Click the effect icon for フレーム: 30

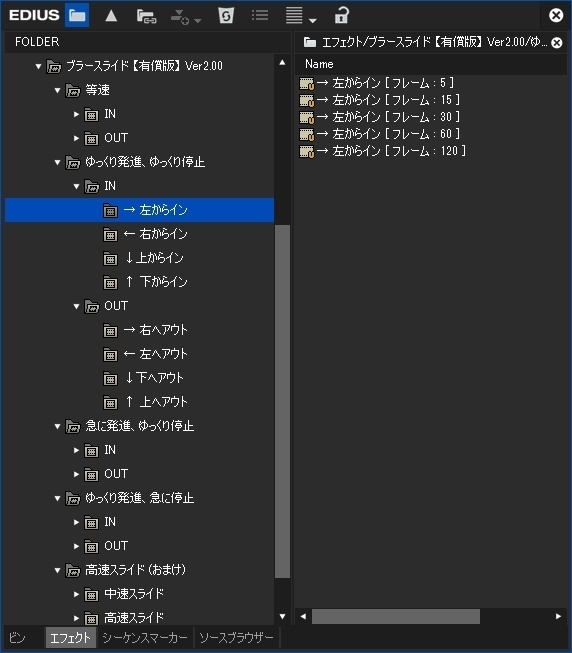[x=307, y=117]
